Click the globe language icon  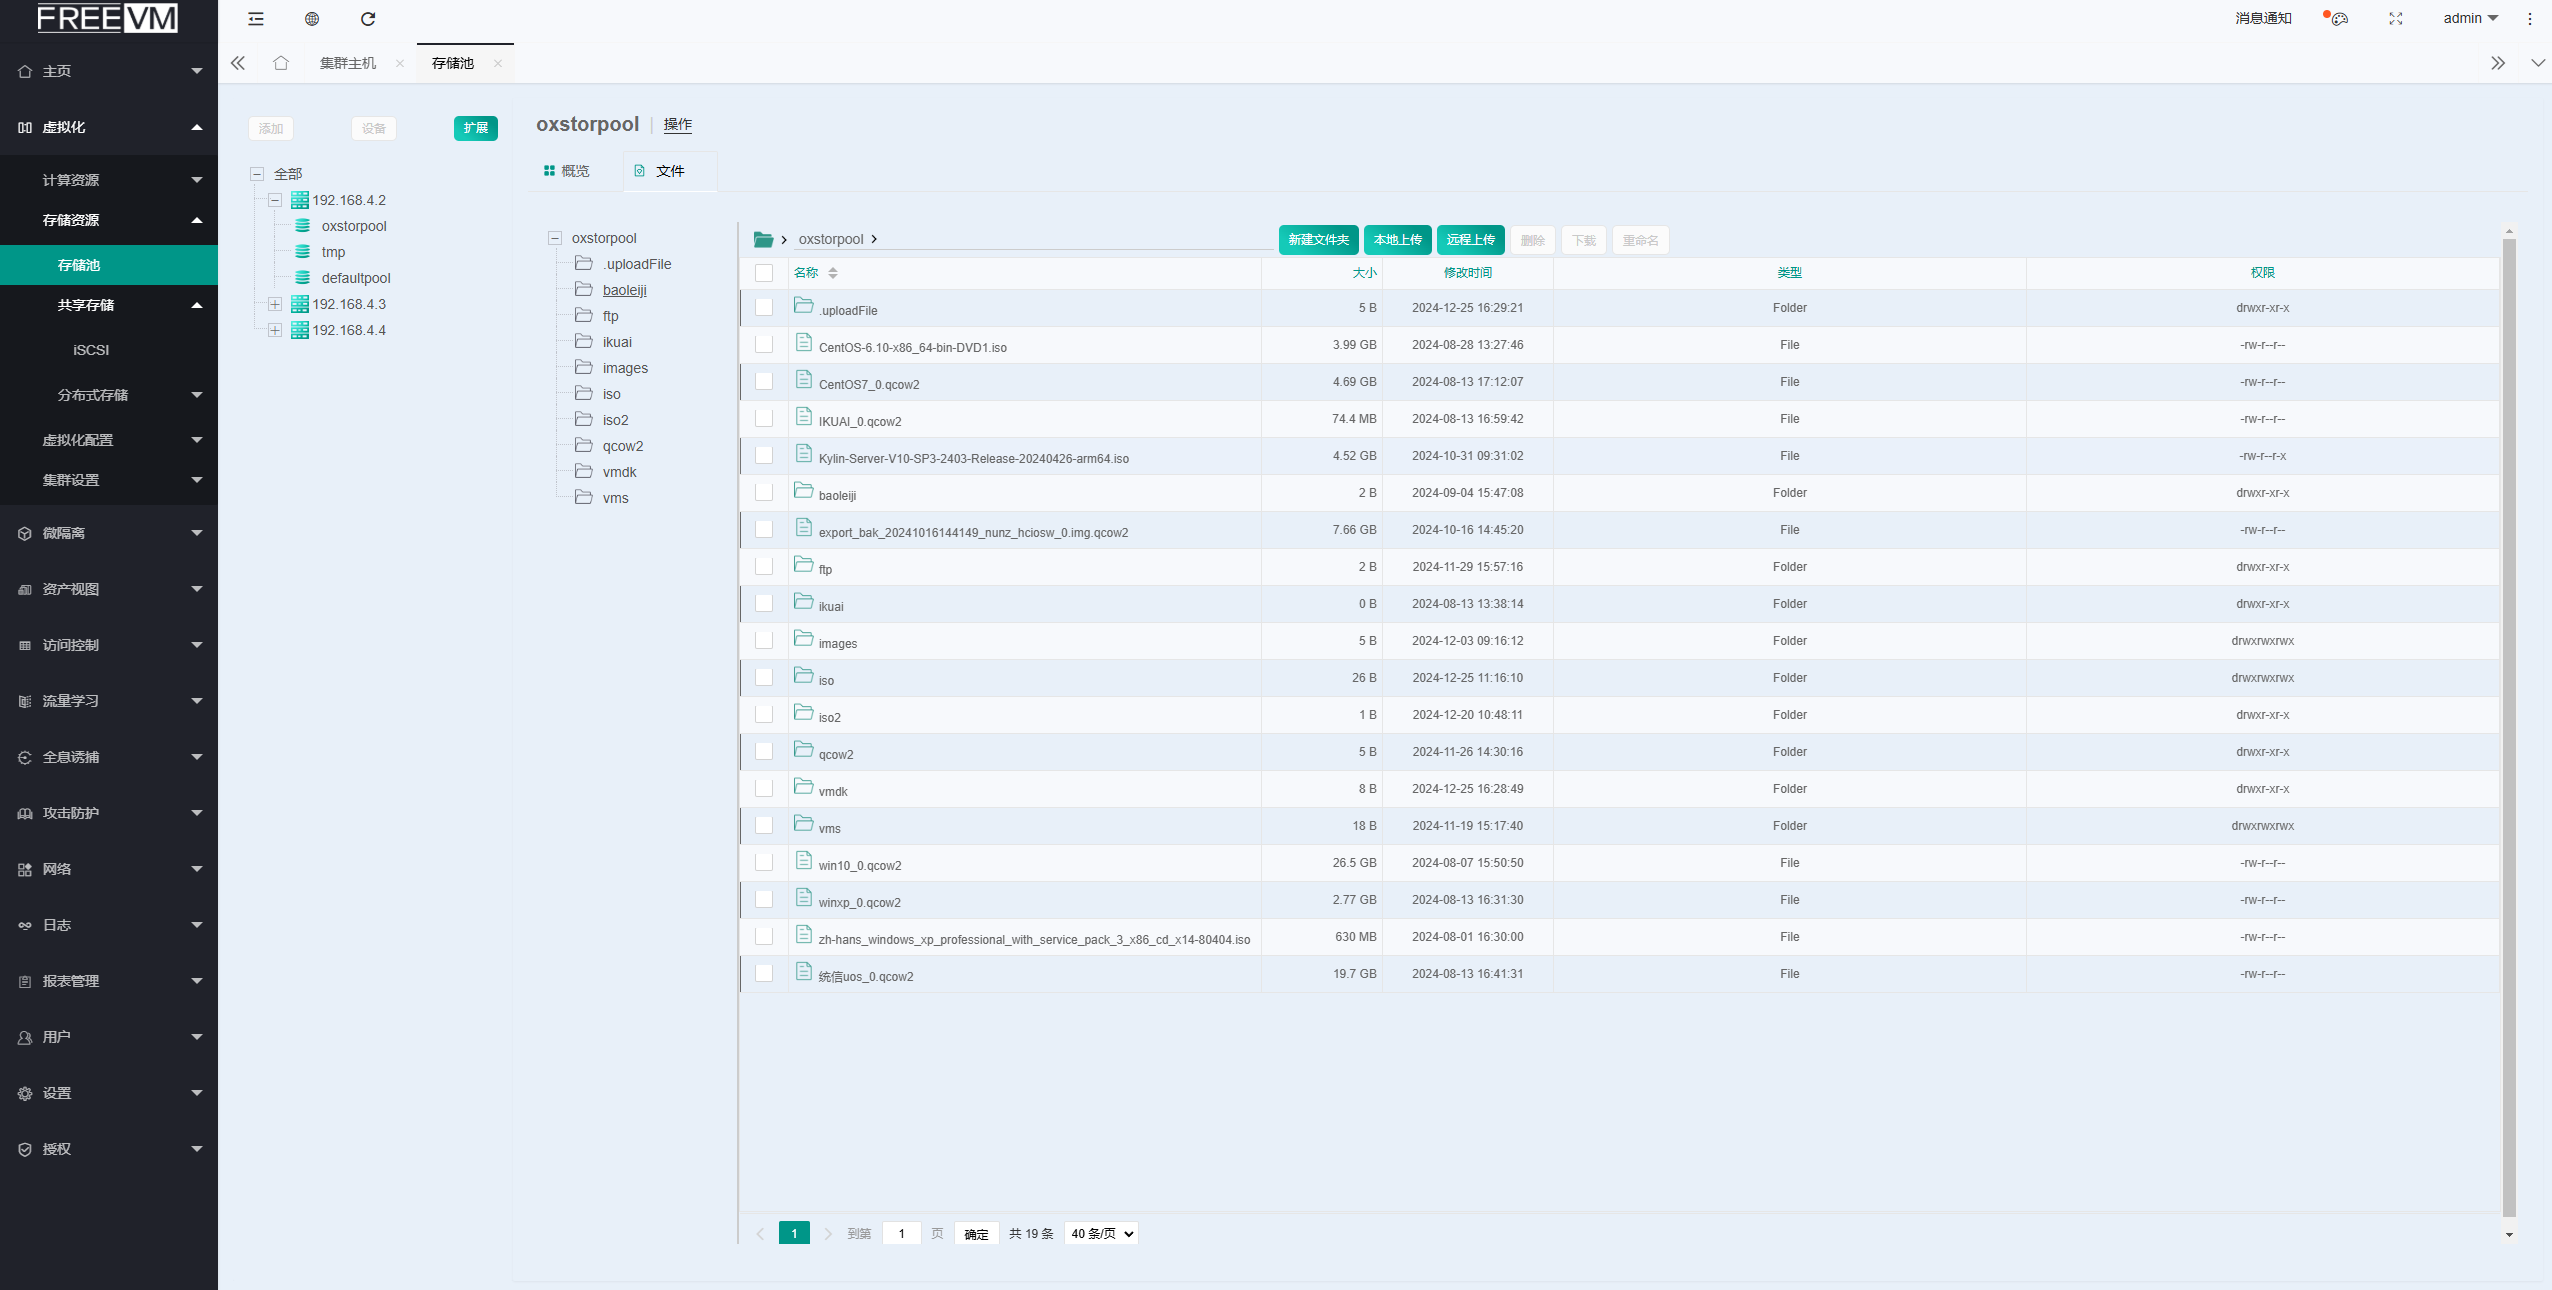click(312, 19)
